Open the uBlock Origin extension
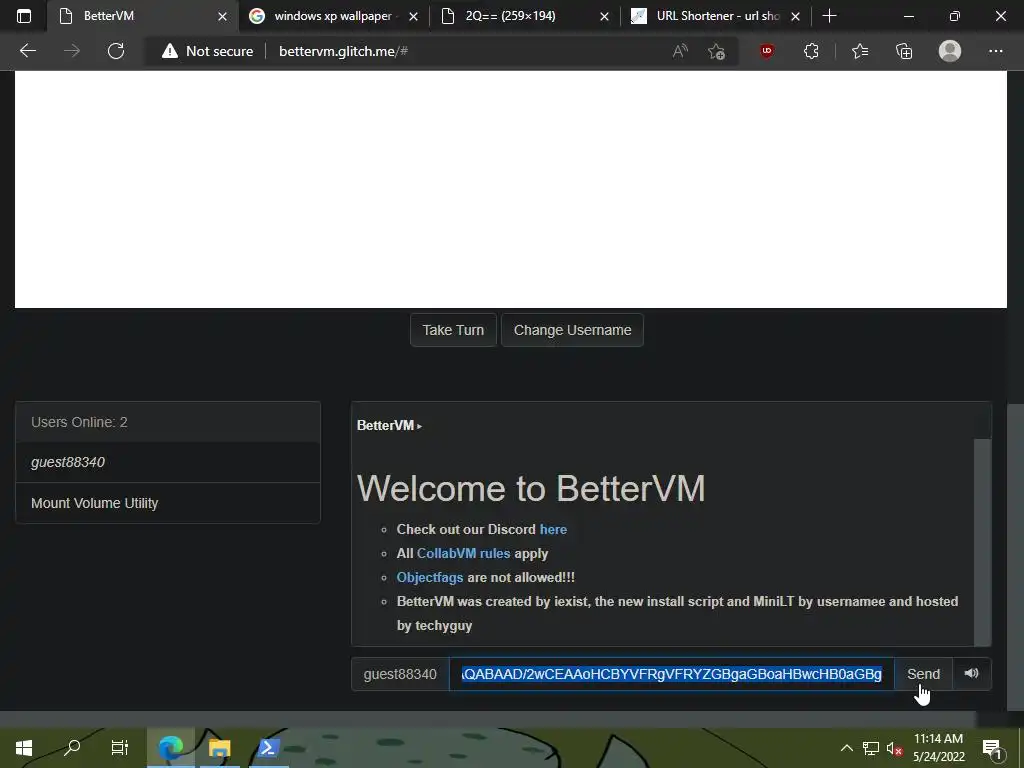Viewport: 1024px width, 768px height. coord(767,51)
